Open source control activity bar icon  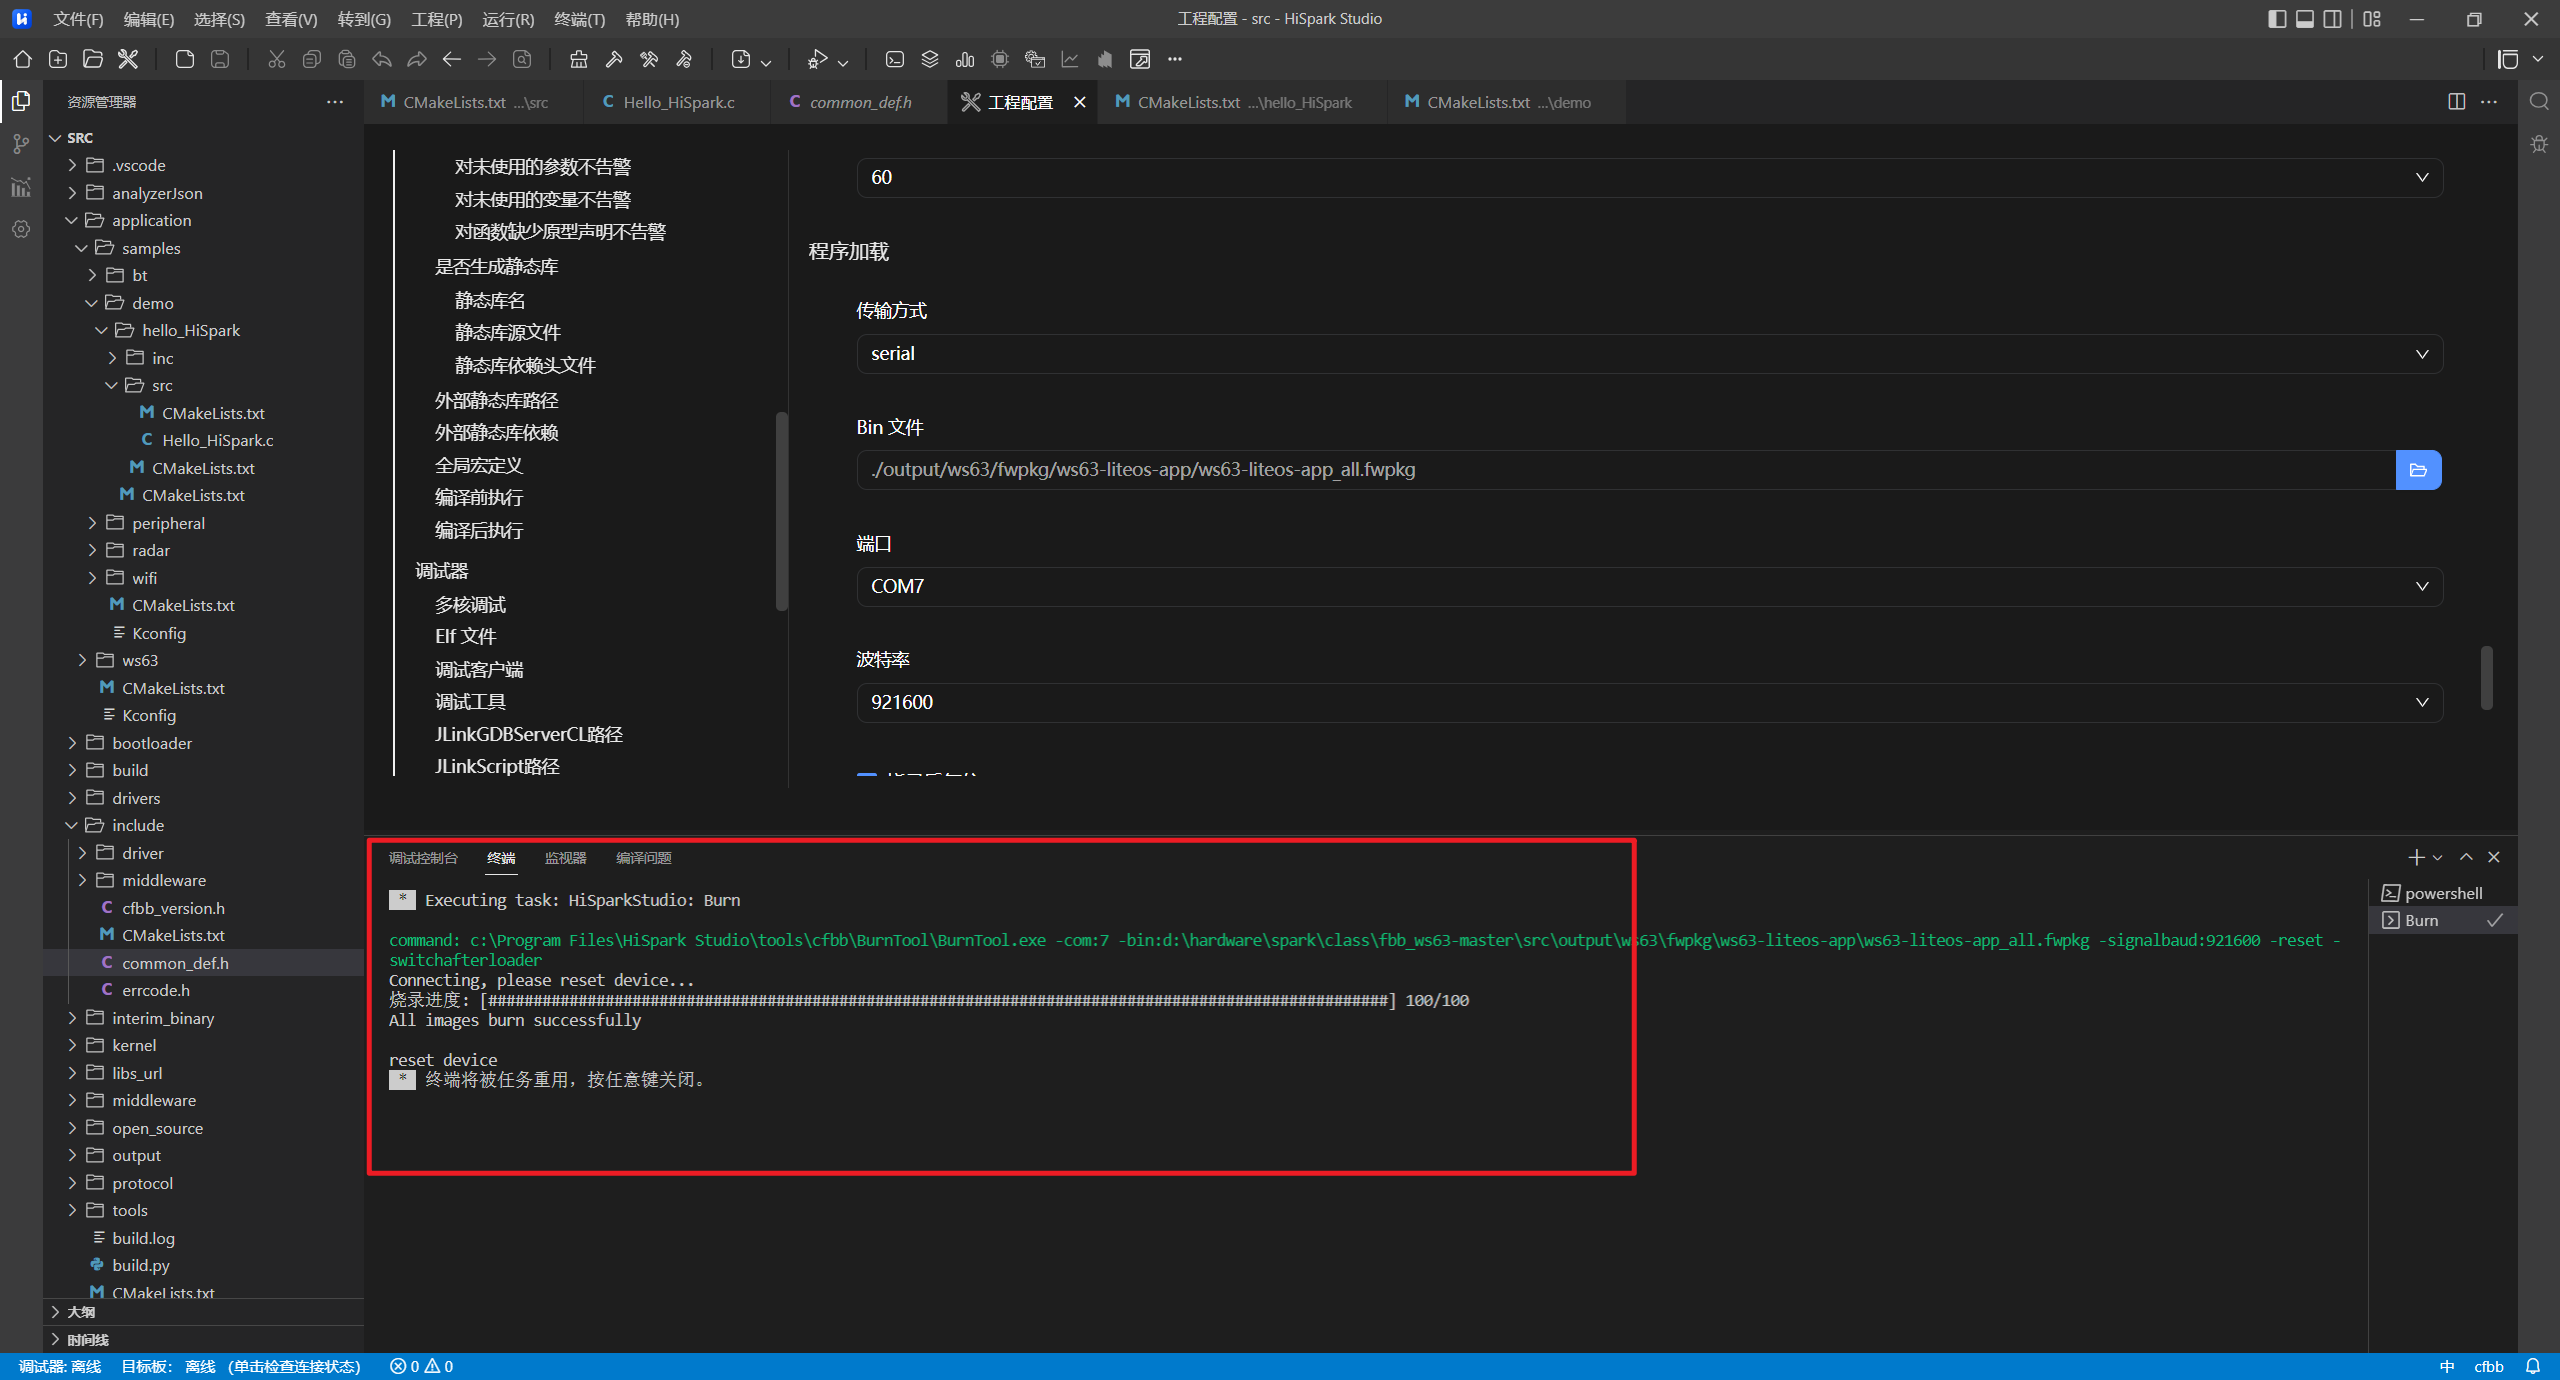(x=21, y=144)
